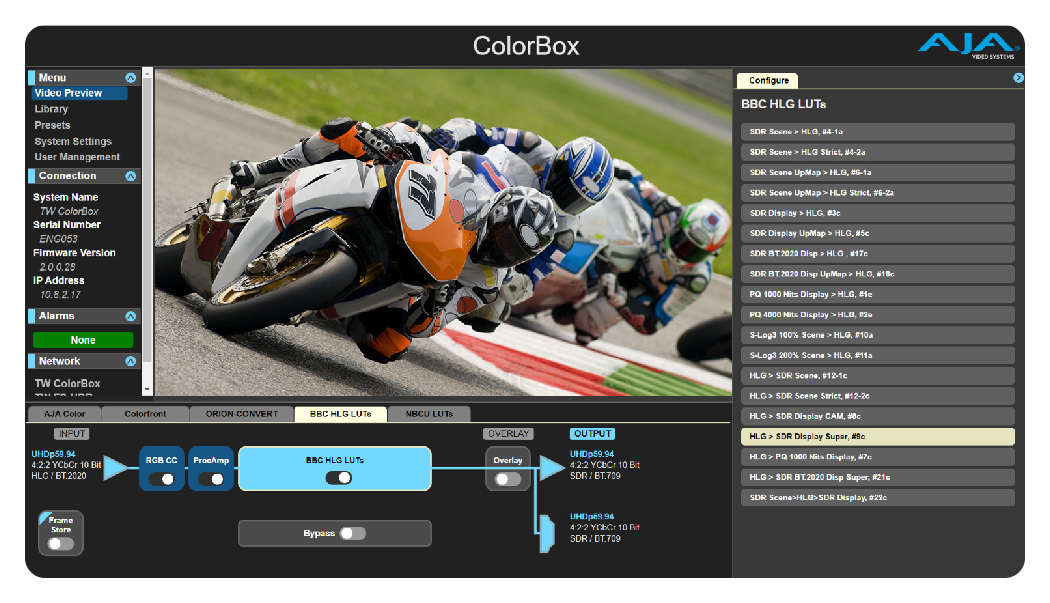Enable the Overlay switch
The image size is (1050, 603).
[x=508, y=479]
